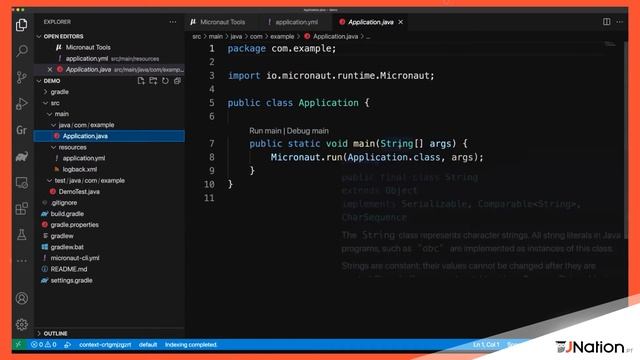
Task: Click the Ln 1, Col 1 cursor position
Action: (486, 344)
